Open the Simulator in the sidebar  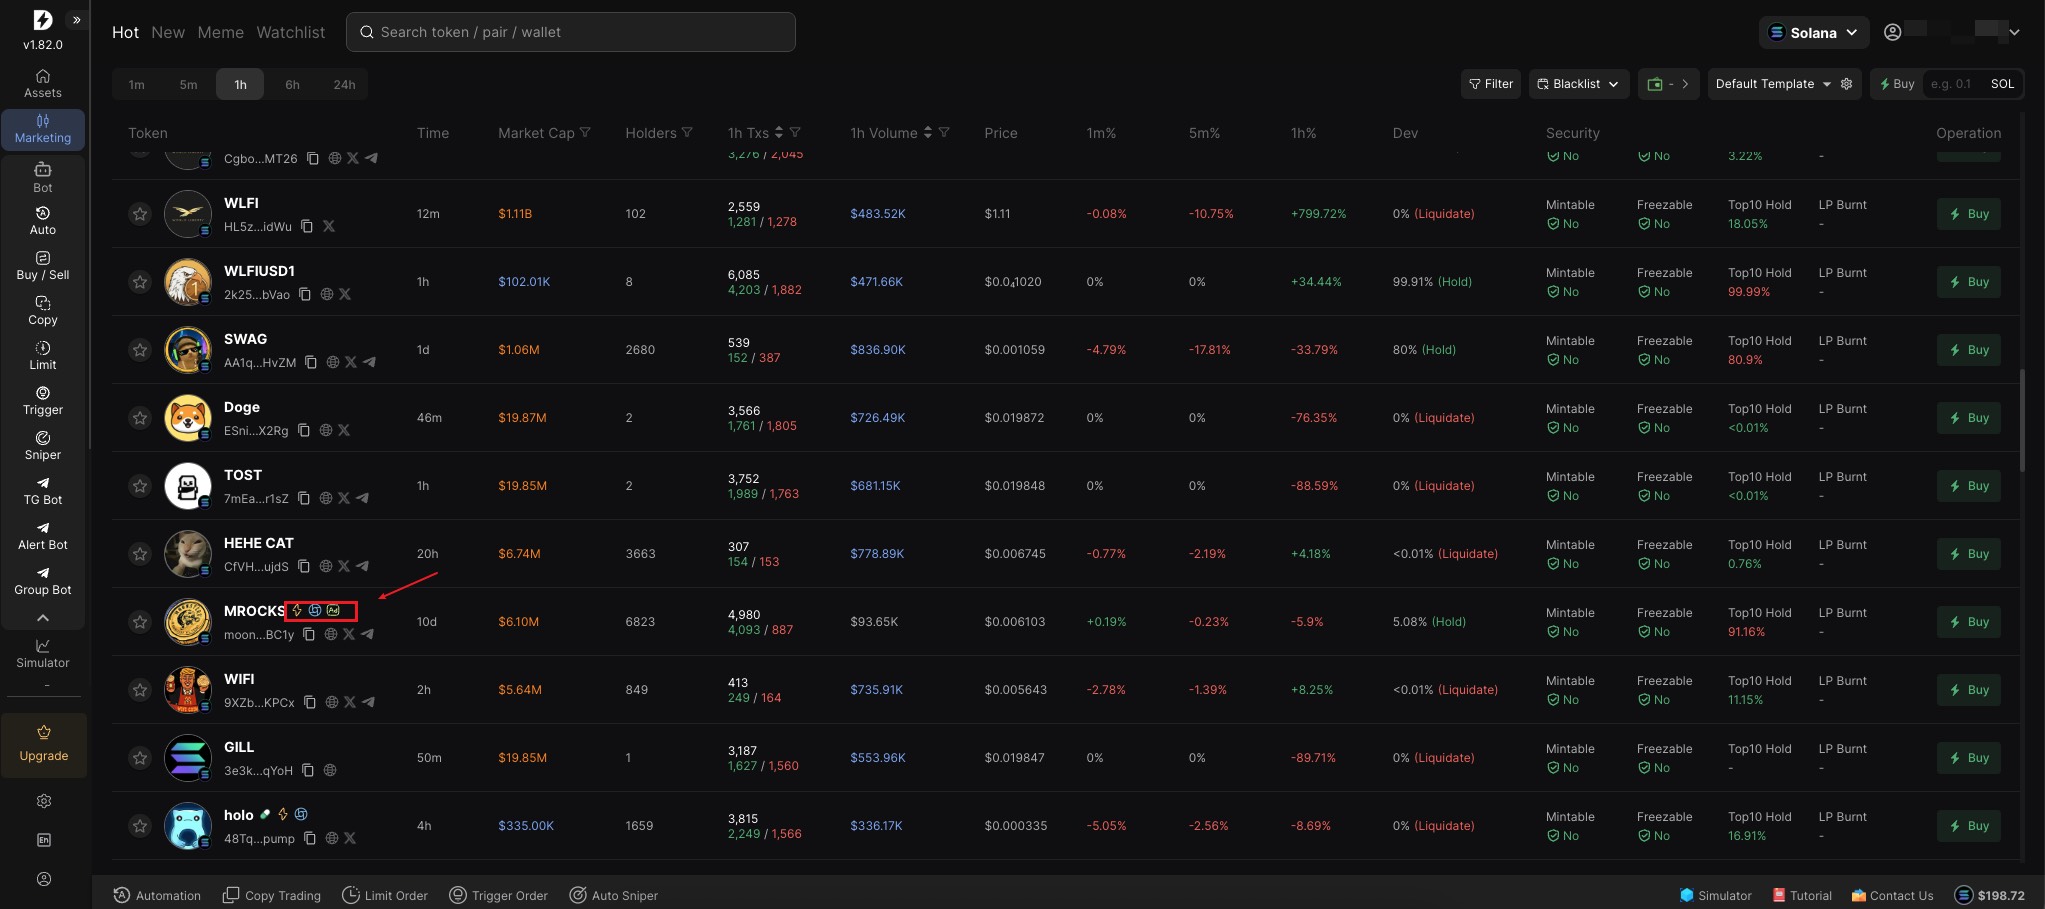[x=42, y=653]
